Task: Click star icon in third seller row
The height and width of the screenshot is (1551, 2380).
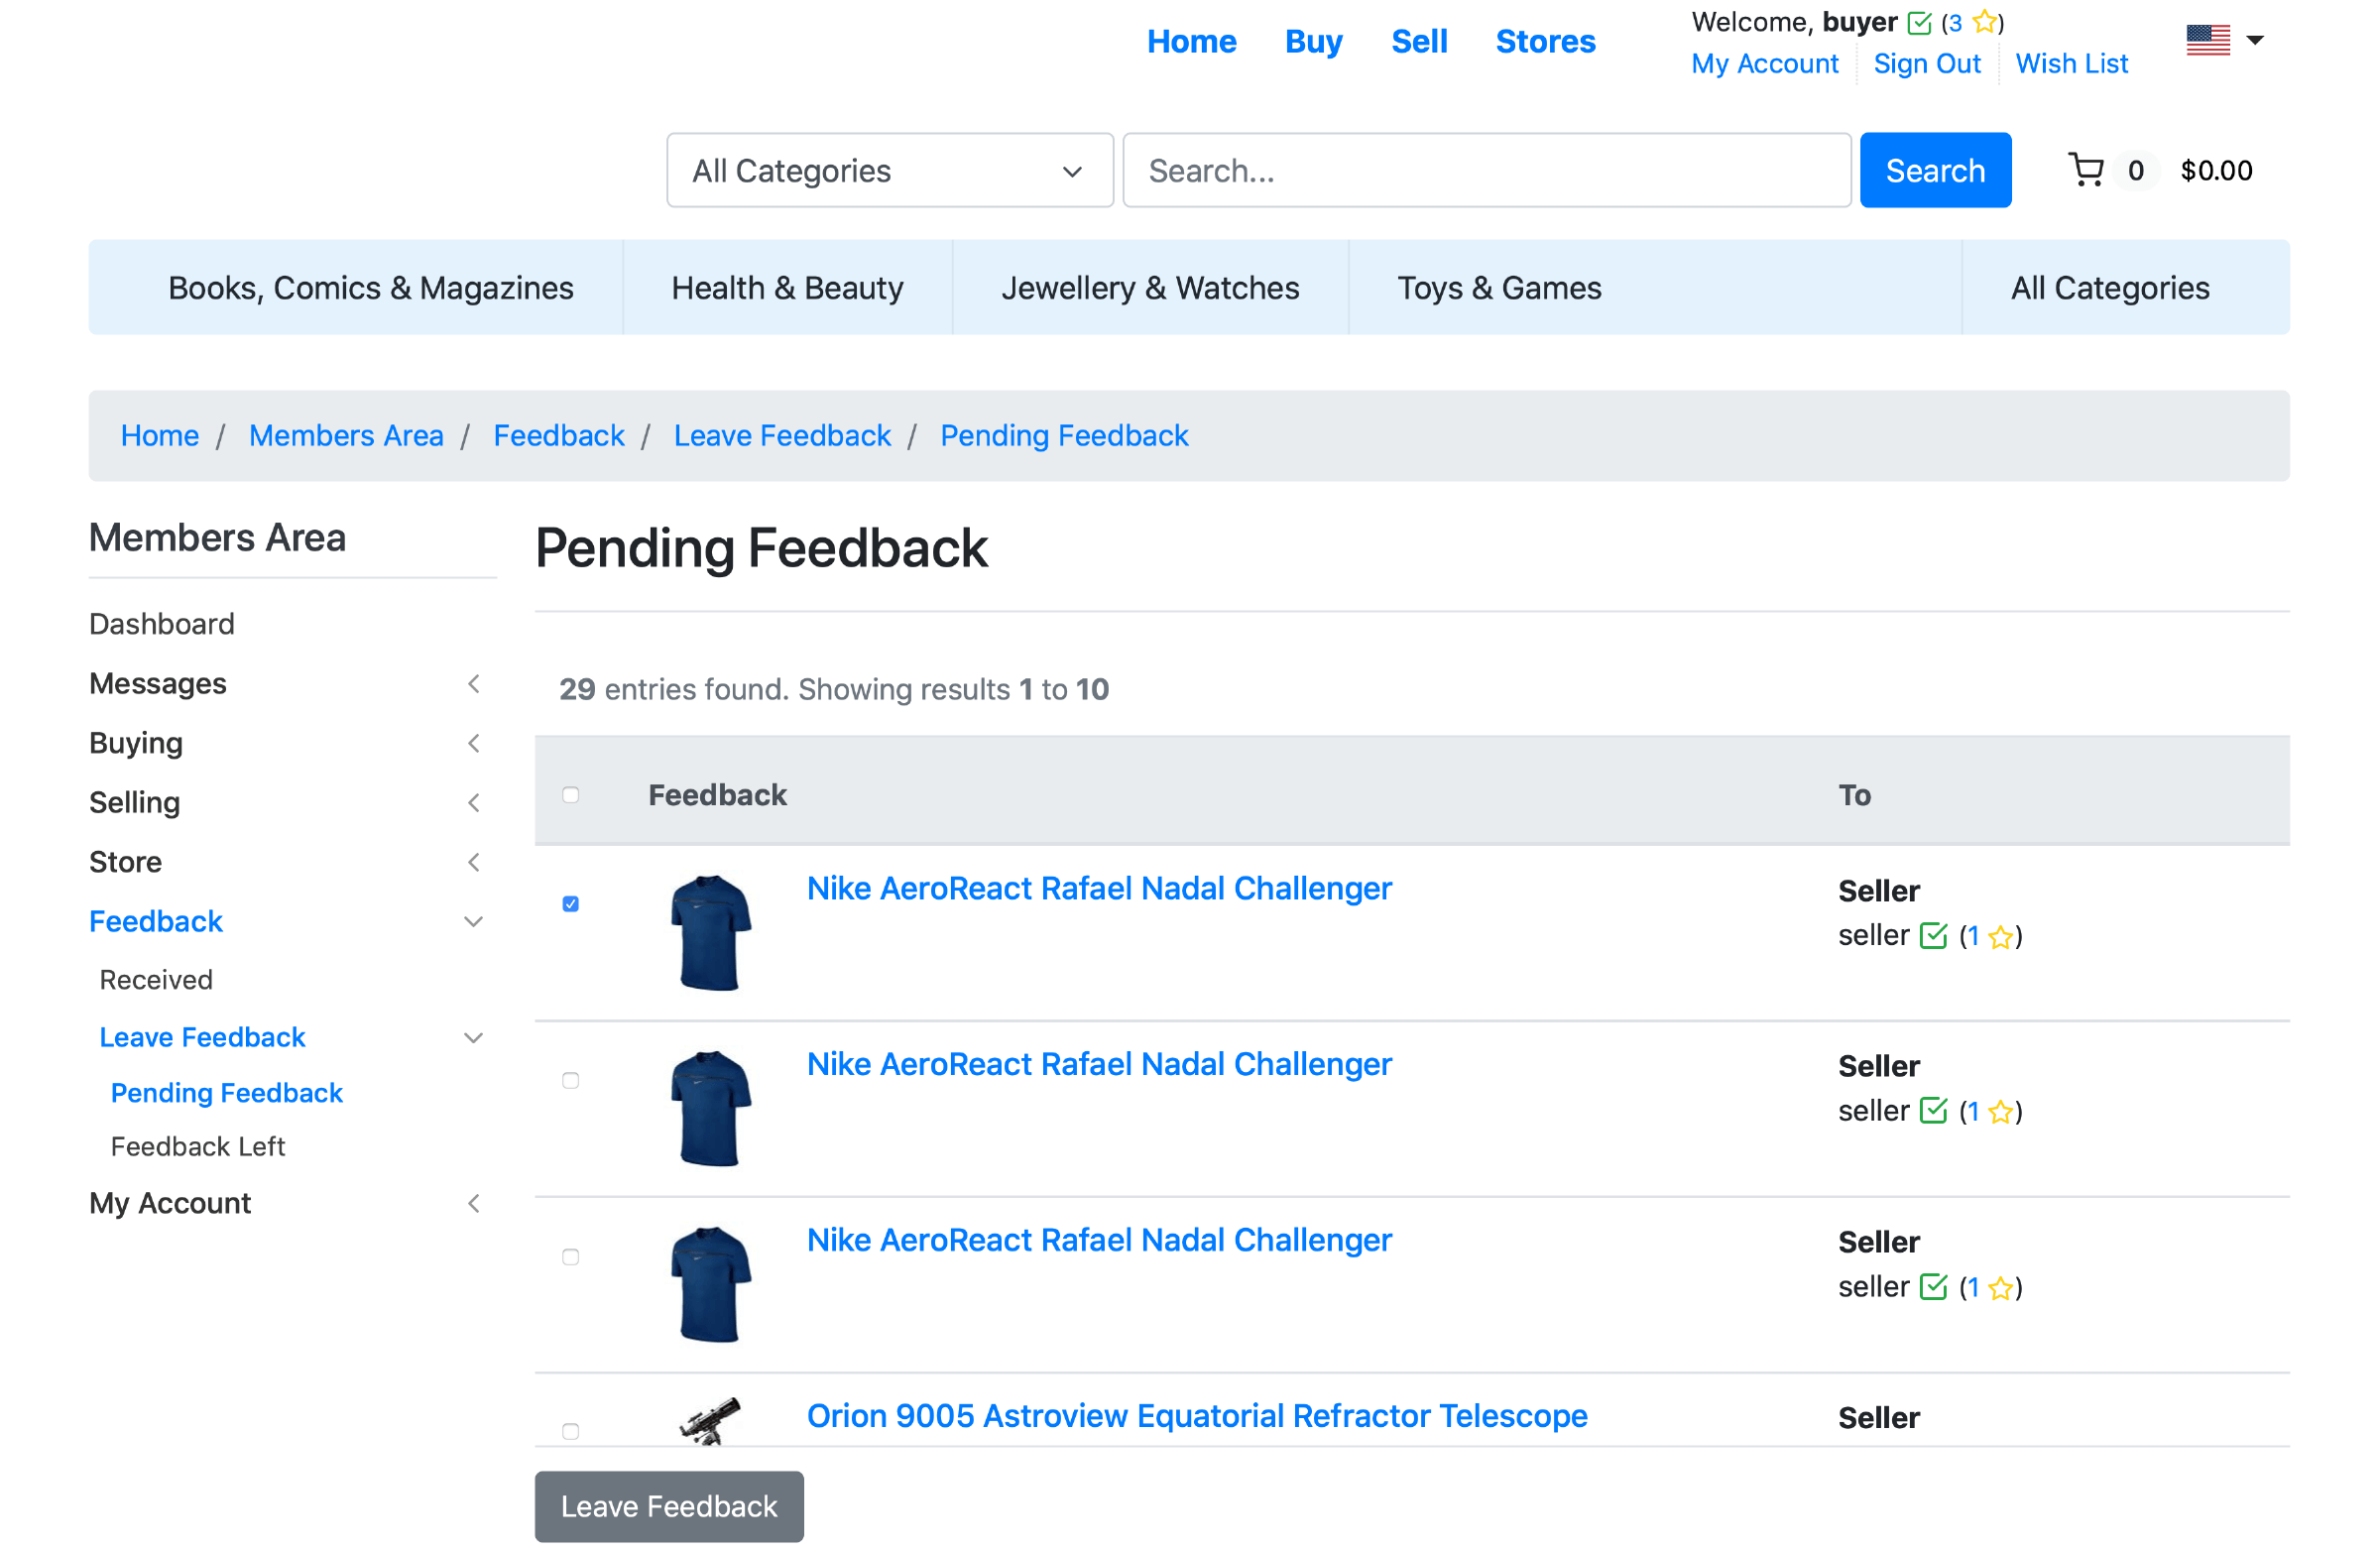Action: pos(2000,1288)
